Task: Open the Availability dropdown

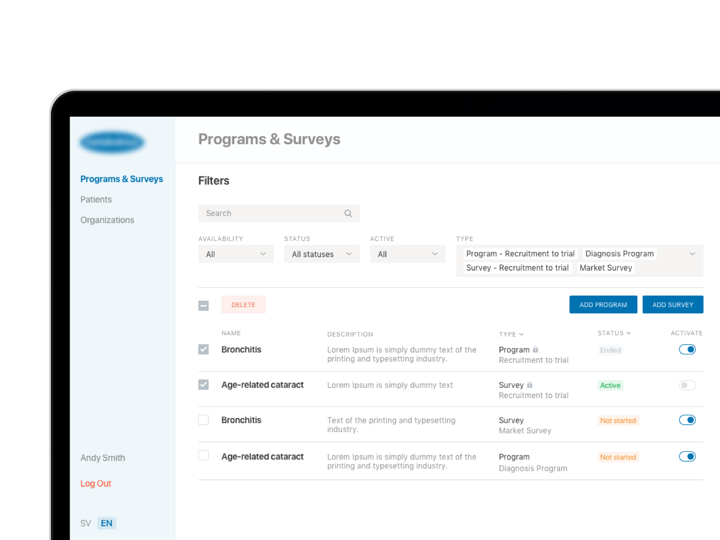Action: 236,254
